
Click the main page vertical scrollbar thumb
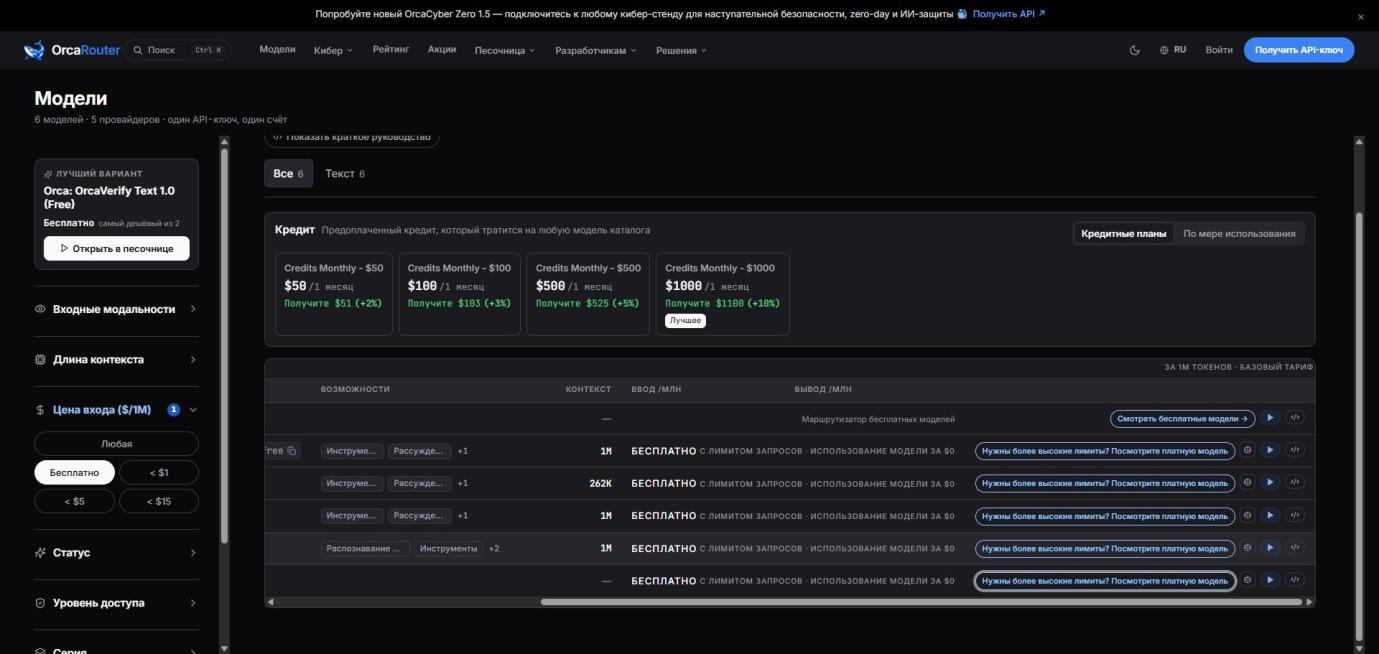click(1358, 425)
